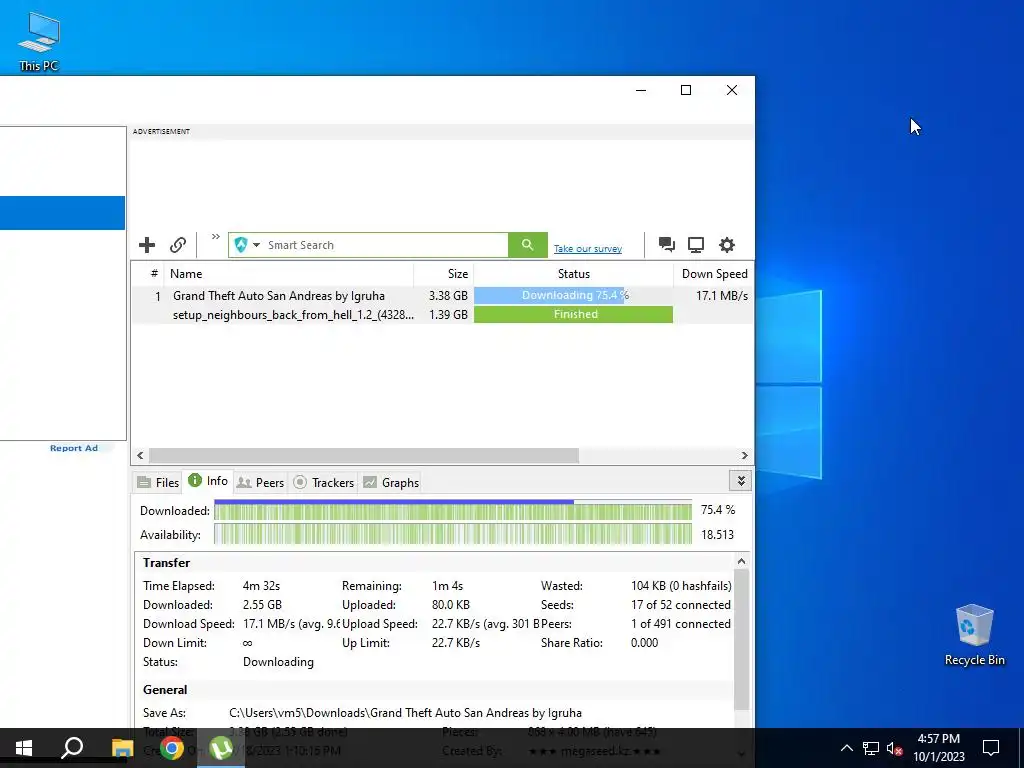Screen dimensions: 1024x768
Task: Click the Remaining 1m 4s value
Action: (447, 586)
